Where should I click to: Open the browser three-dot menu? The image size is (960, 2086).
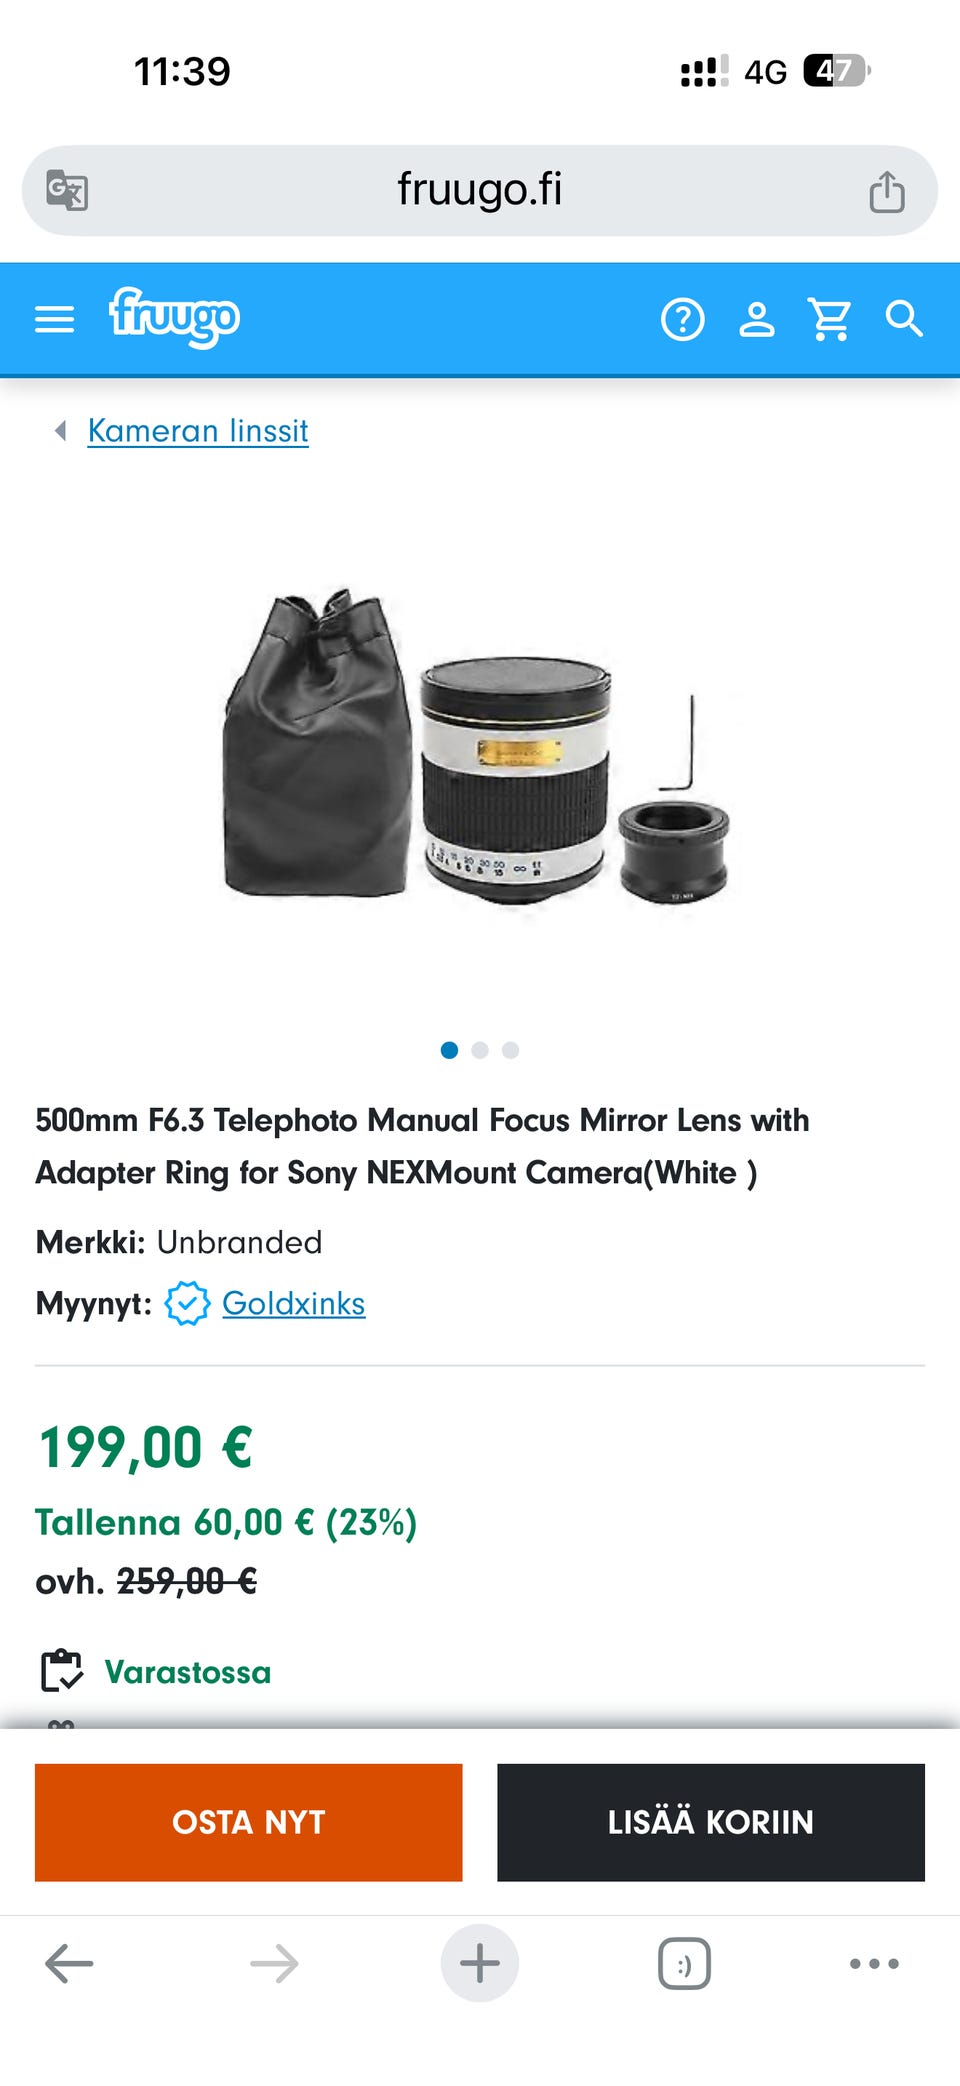(x=874, y=1963)
